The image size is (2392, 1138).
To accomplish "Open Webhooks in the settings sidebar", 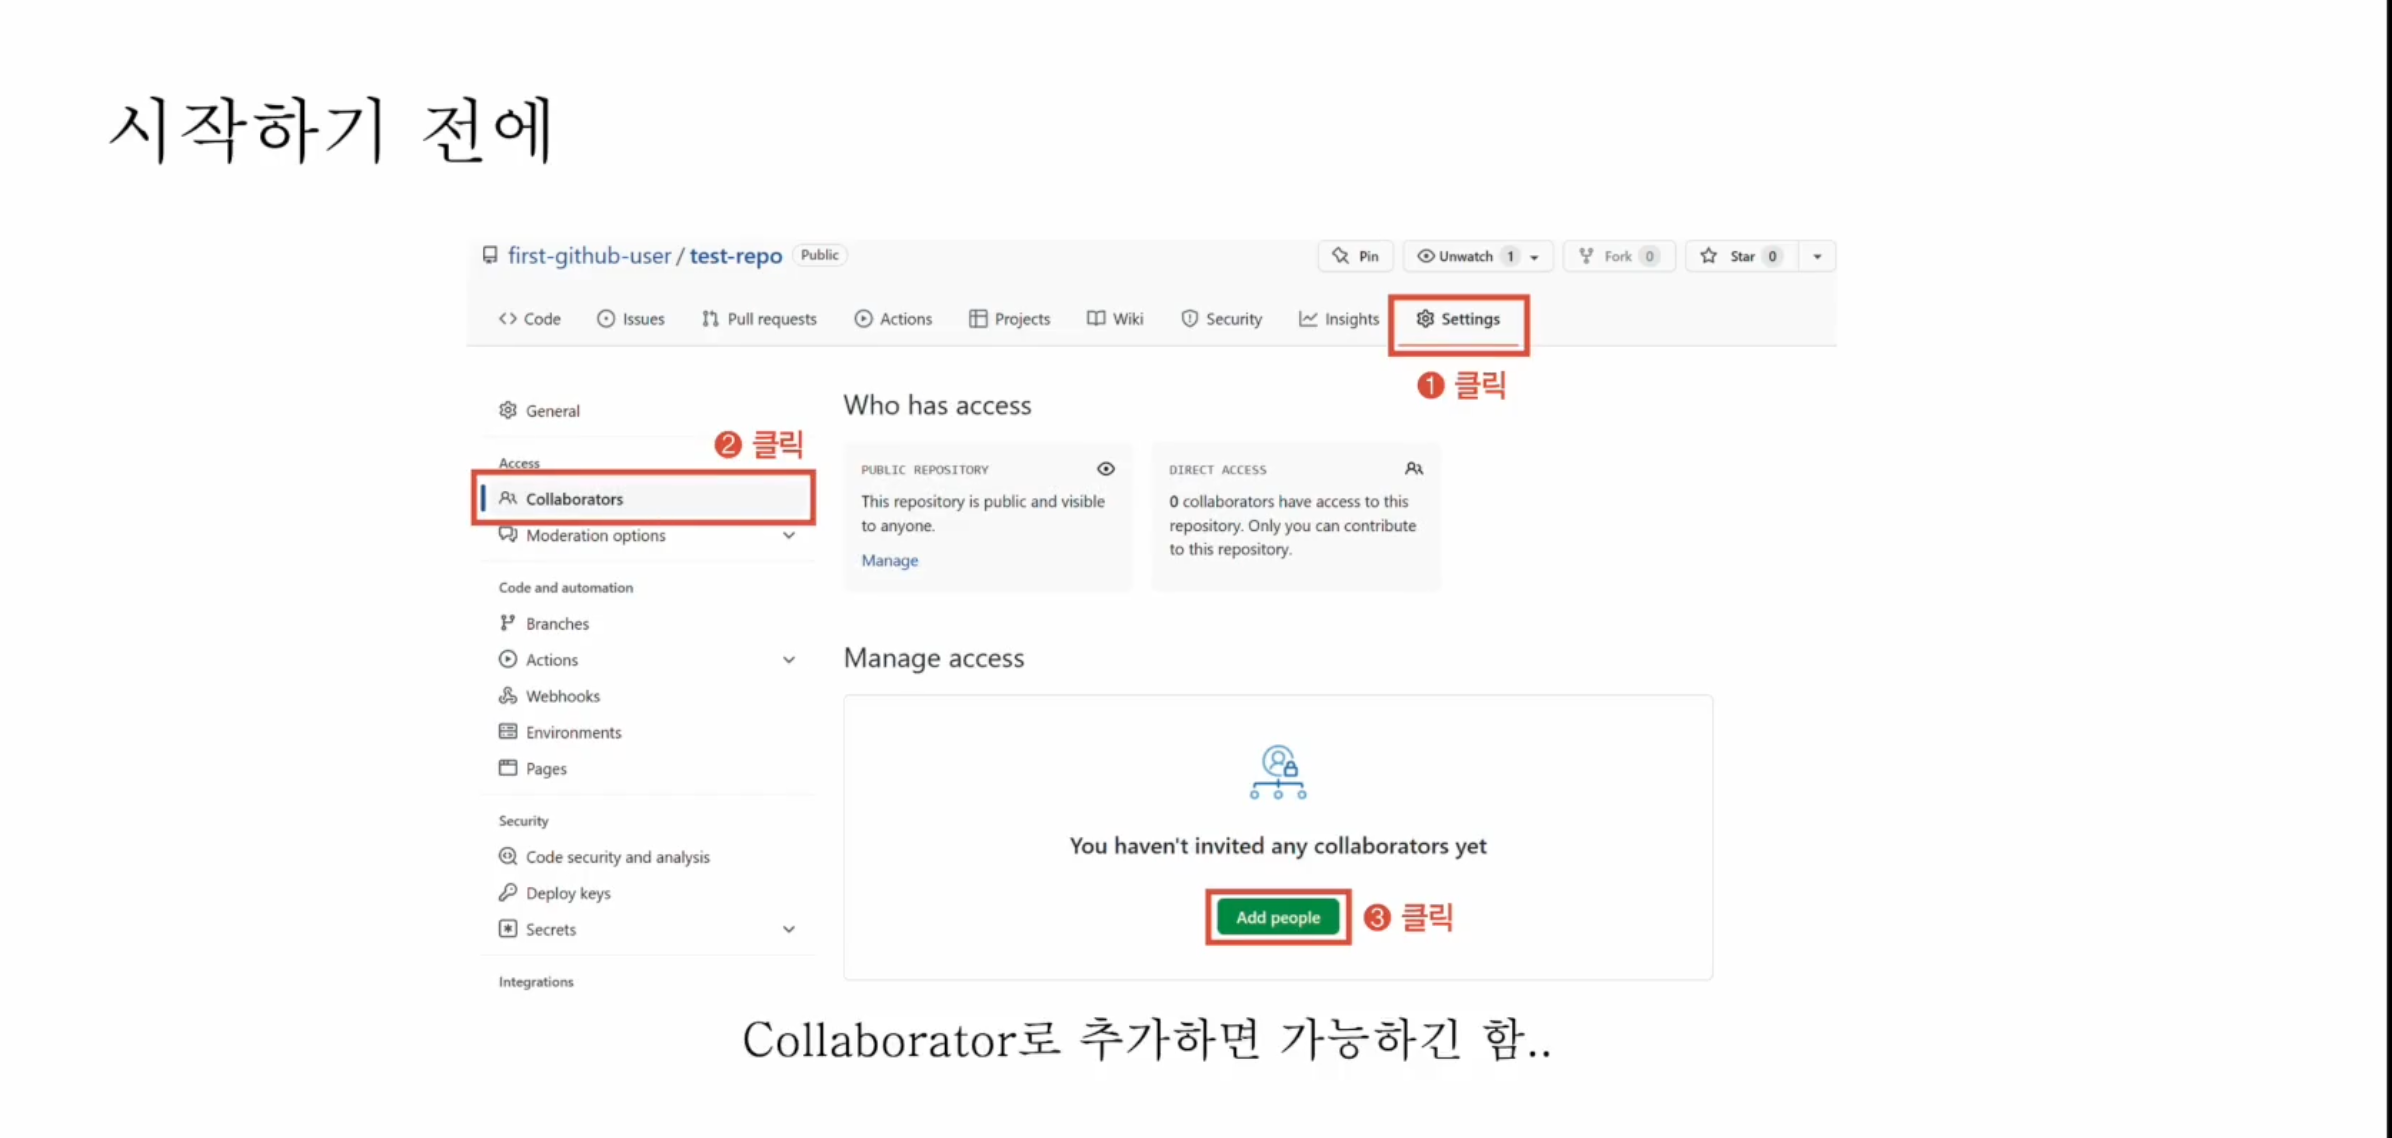I will point(562,696).
